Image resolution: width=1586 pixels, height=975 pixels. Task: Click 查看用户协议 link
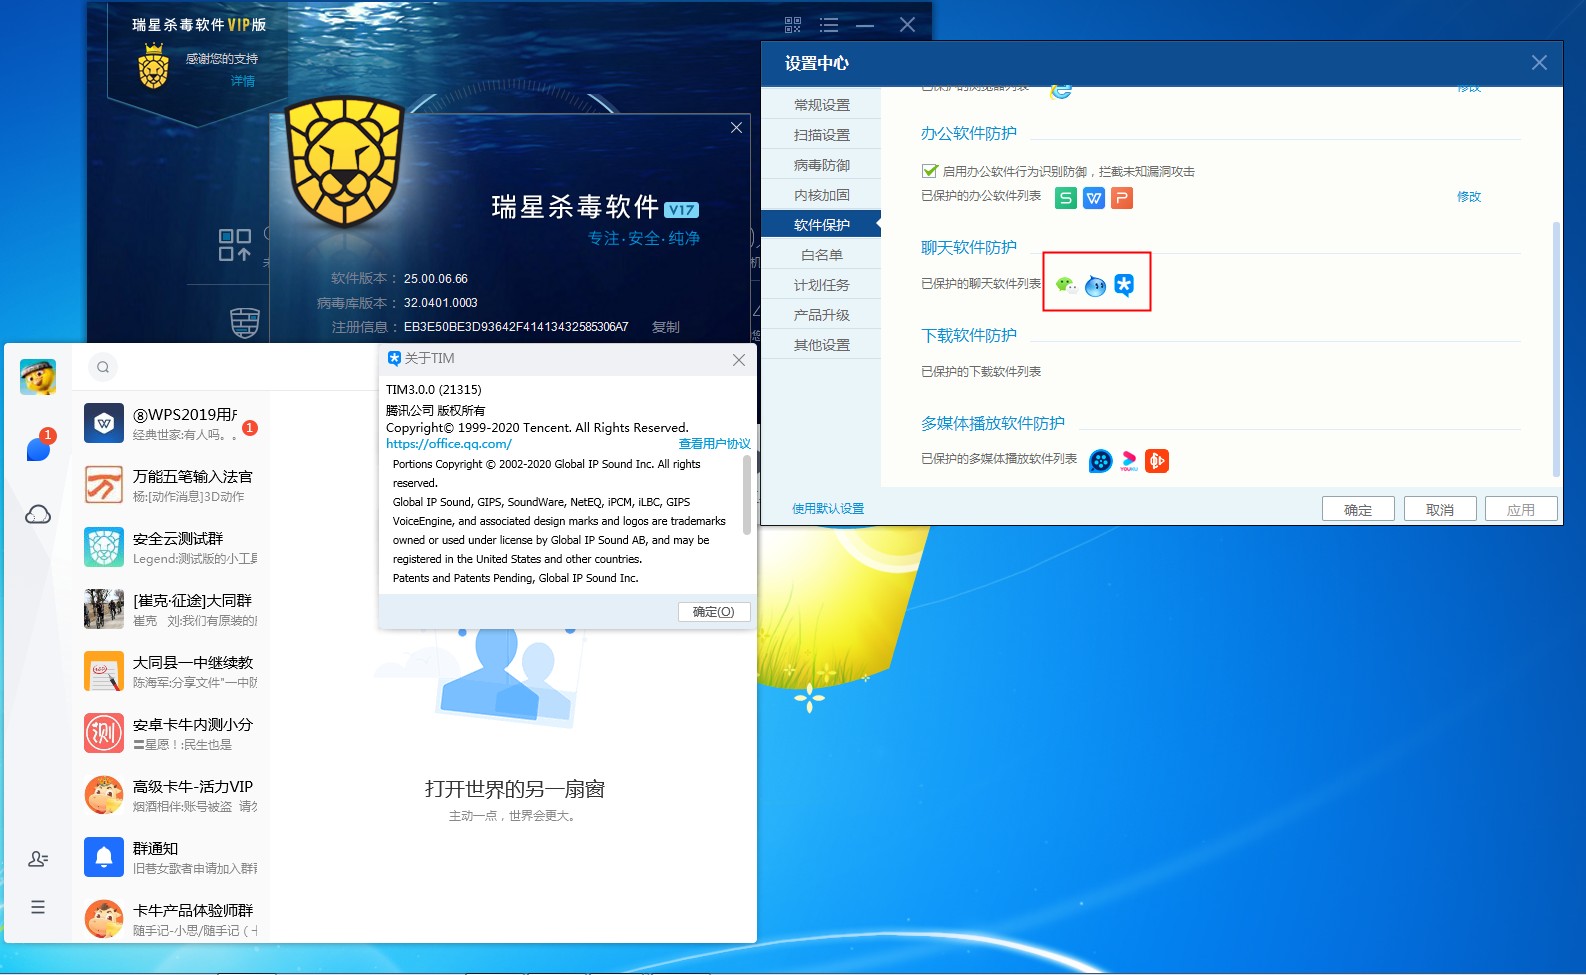click(x=714, y=444)
